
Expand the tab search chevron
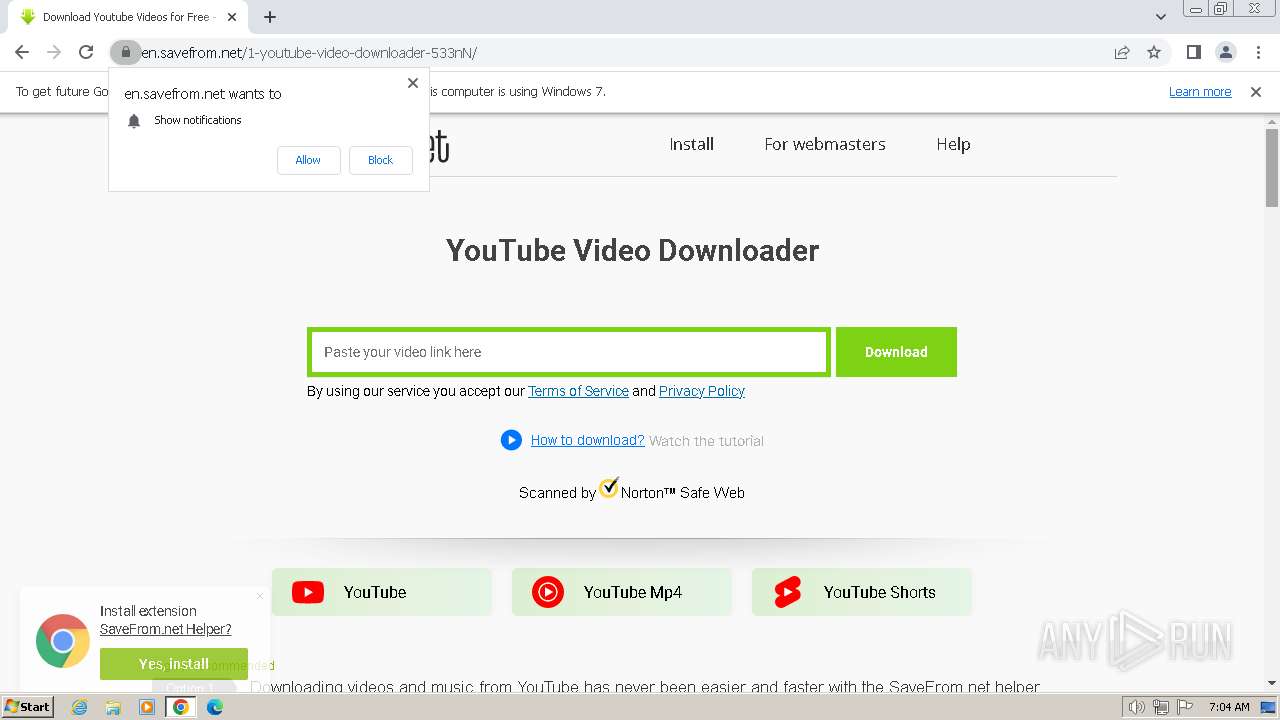1160,16
